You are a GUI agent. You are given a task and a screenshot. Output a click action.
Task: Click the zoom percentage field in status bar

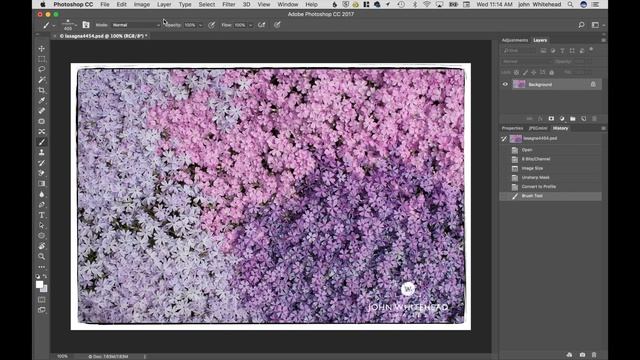62,356
